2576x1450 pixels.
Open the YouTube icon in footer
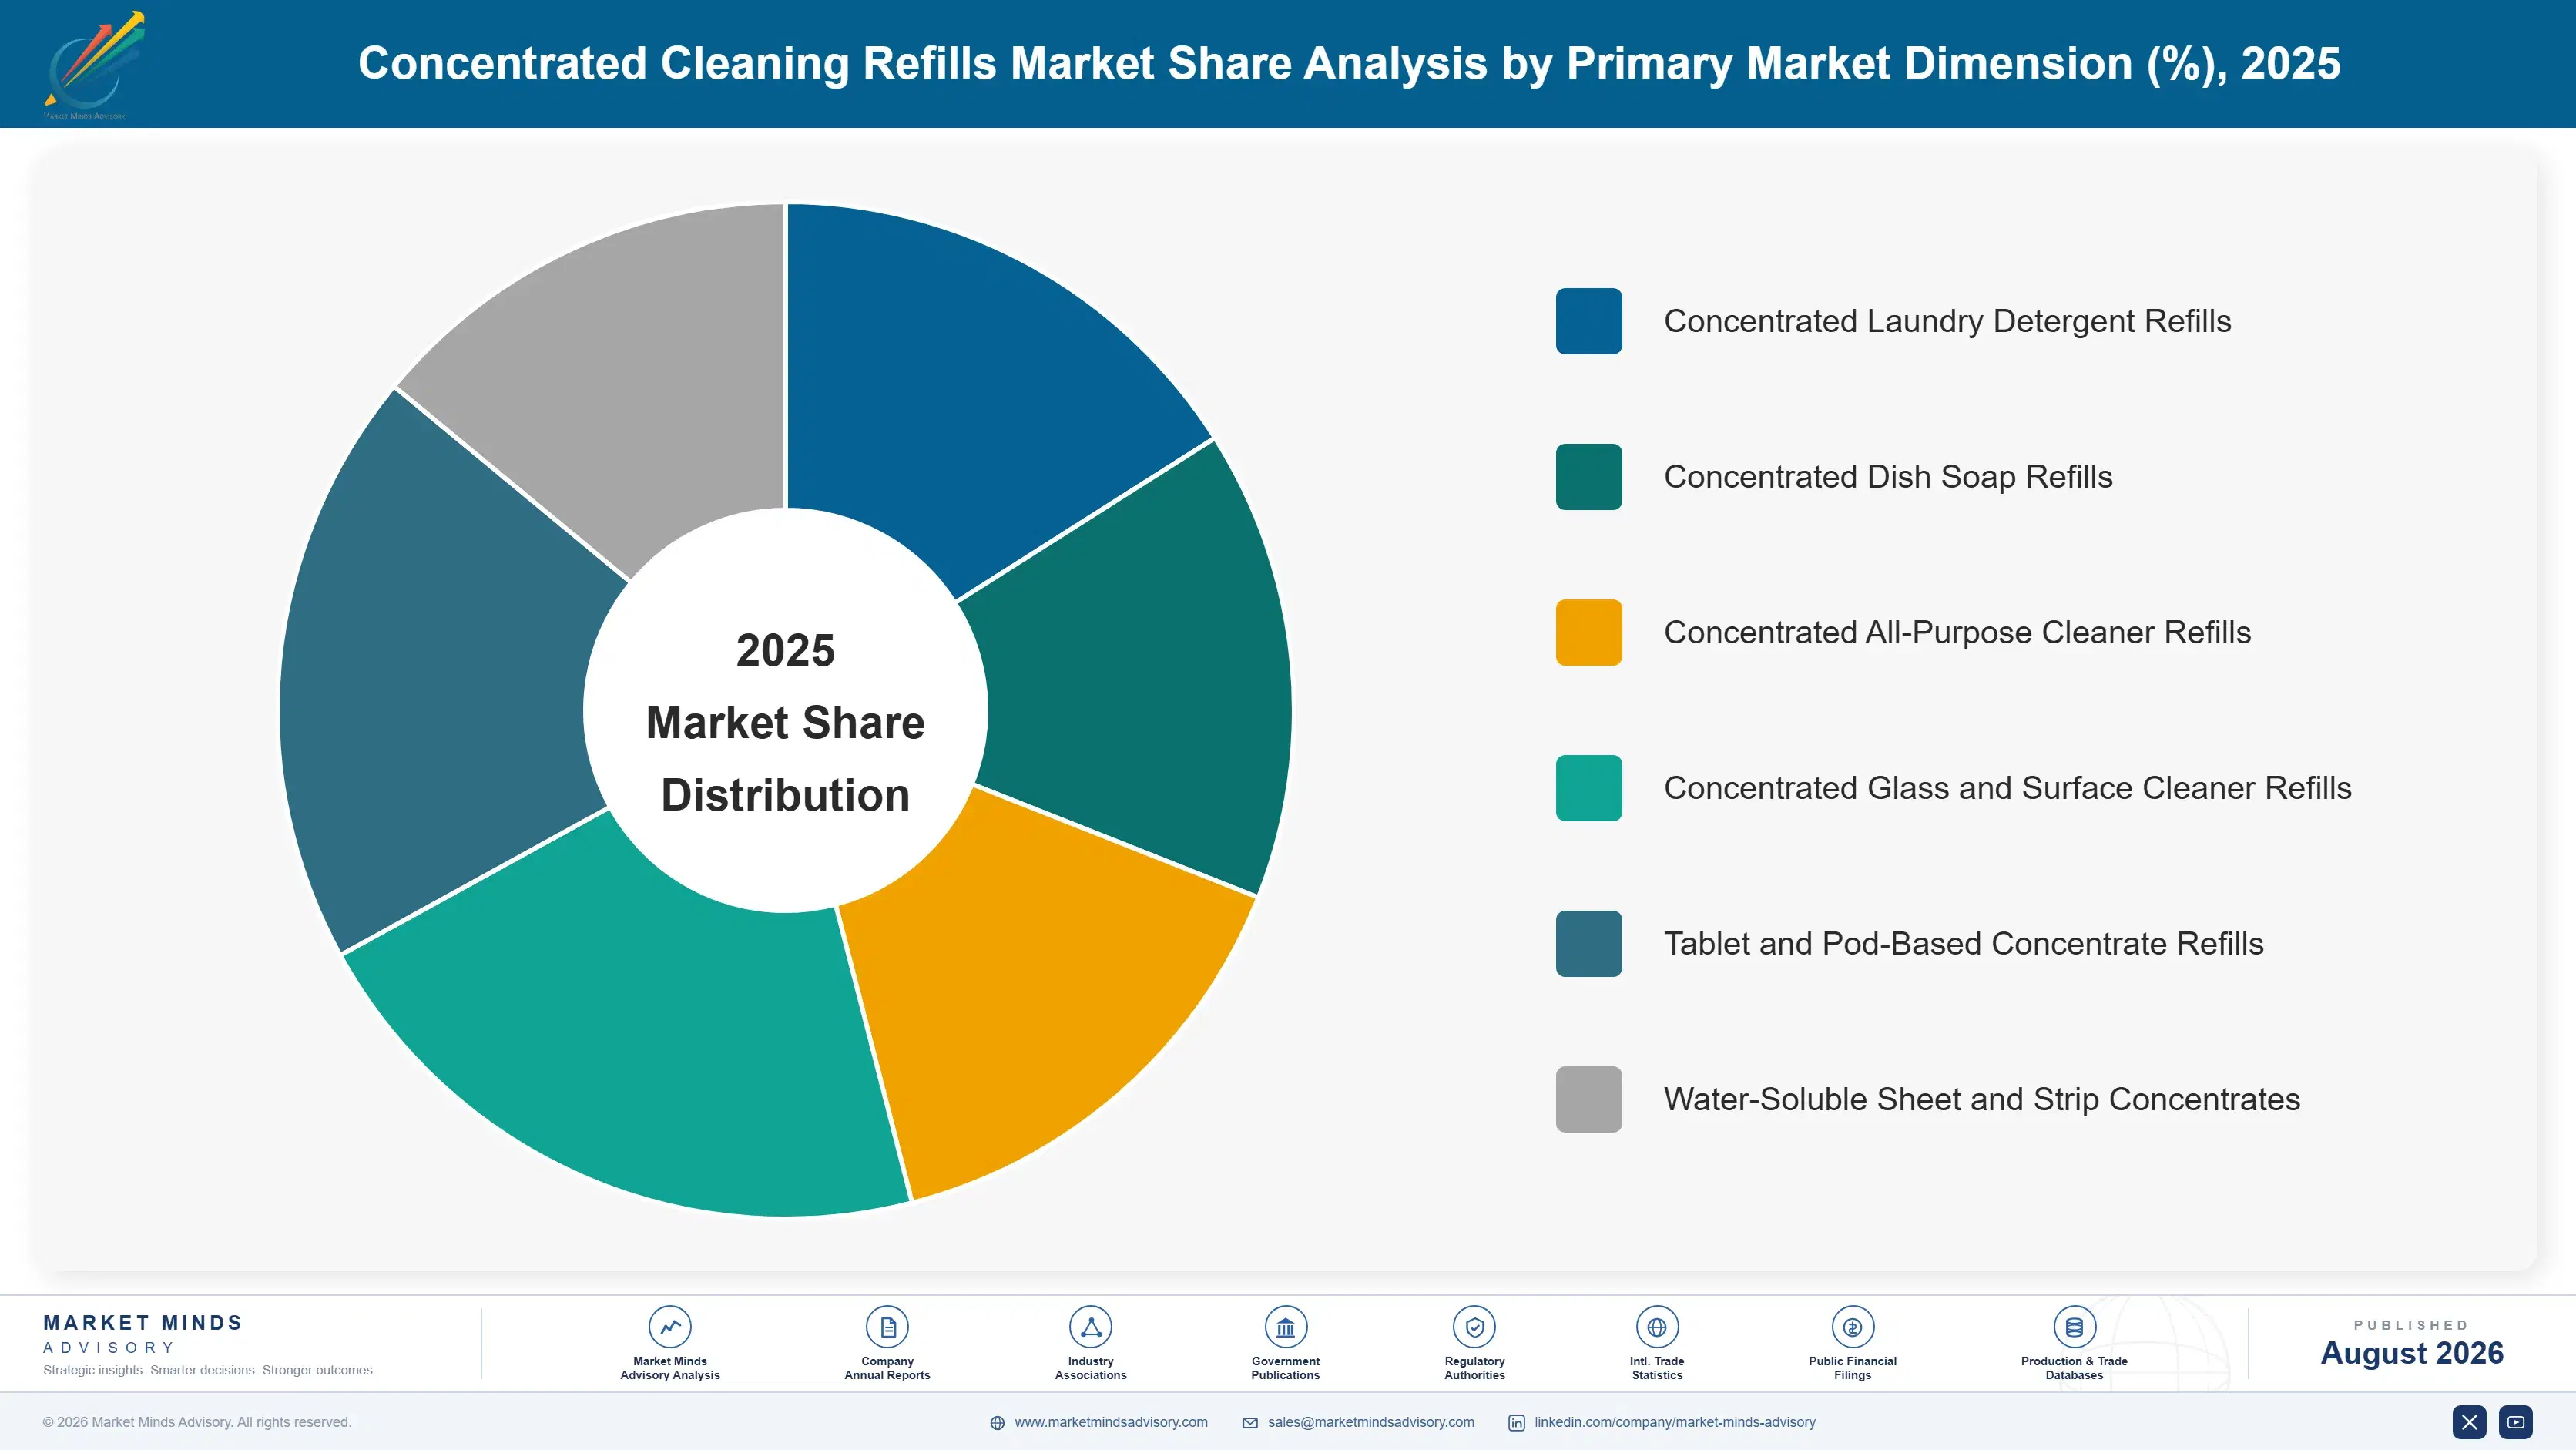[x=2516, y=1422]
